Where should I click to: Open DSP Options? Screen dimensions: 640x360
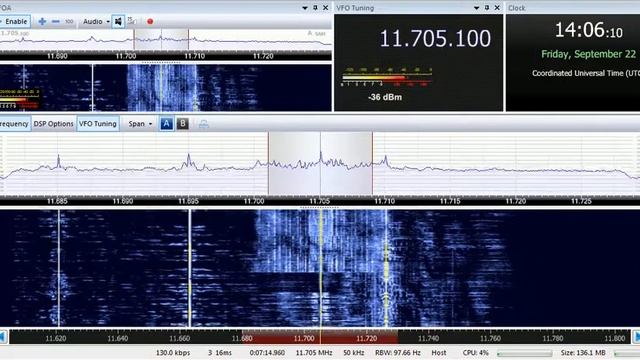[x=53, y=124]
